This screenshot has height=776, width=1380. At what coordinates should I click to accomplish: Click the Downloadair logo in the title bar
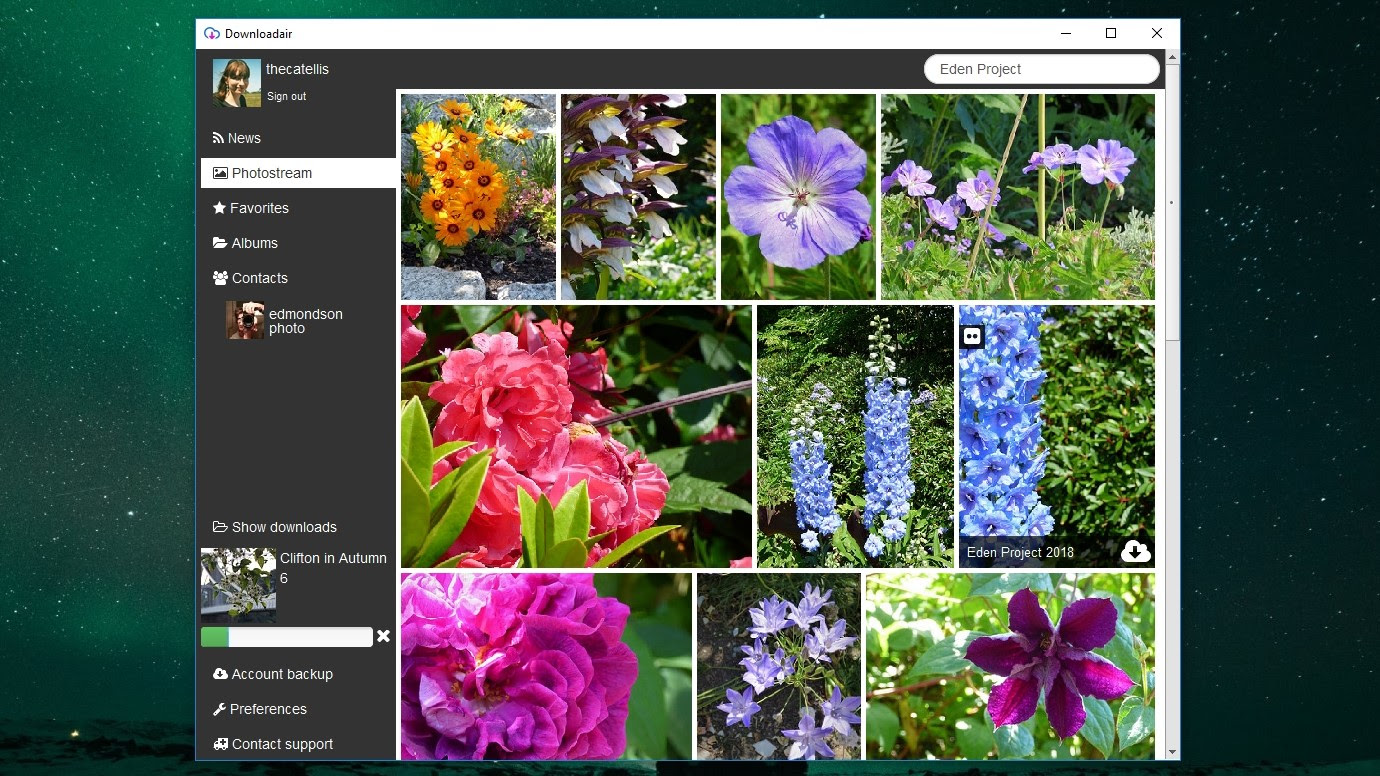click(x=211, y=33)
